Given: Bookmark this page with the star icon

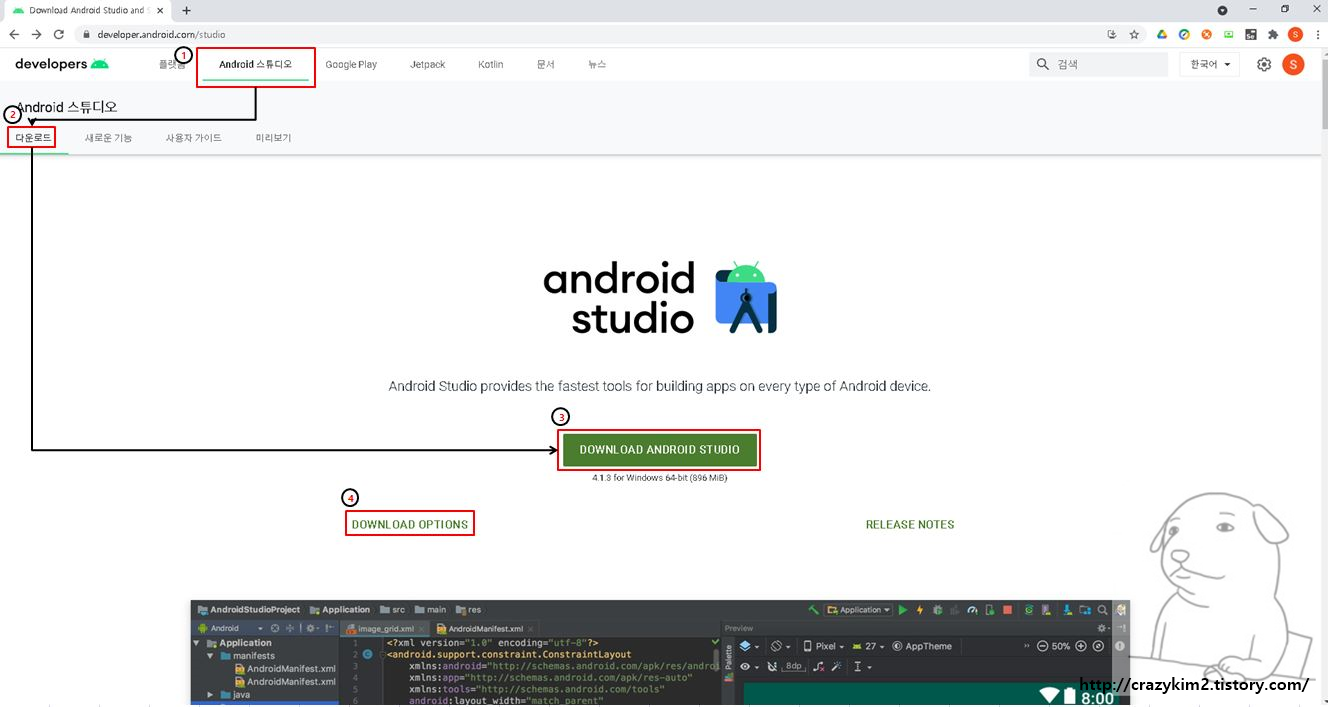Looking at the screenshot, I should click(x=1134, y=34).
